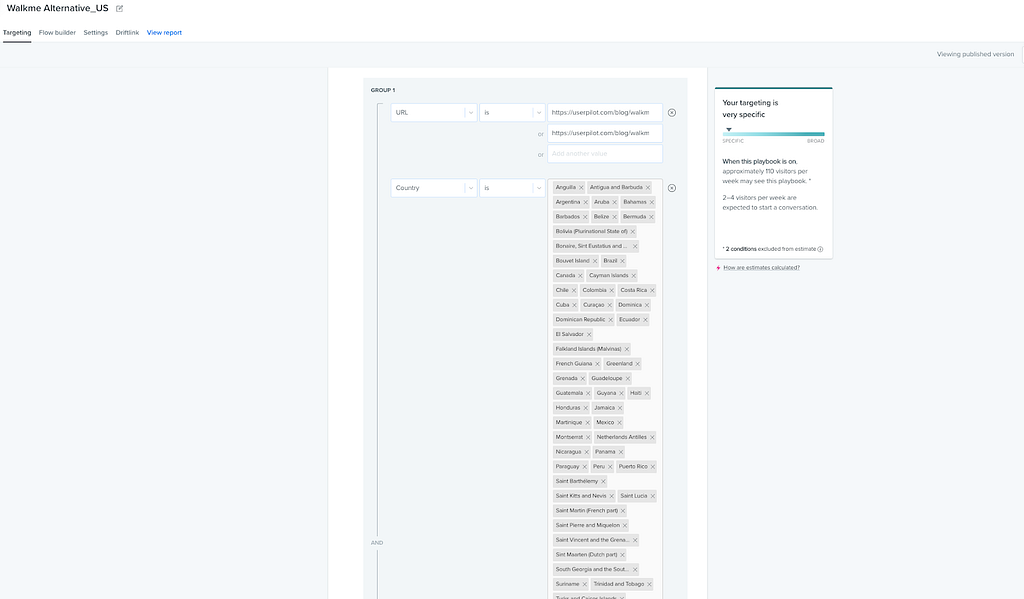Remove the Martinique tag

[587, 423]
